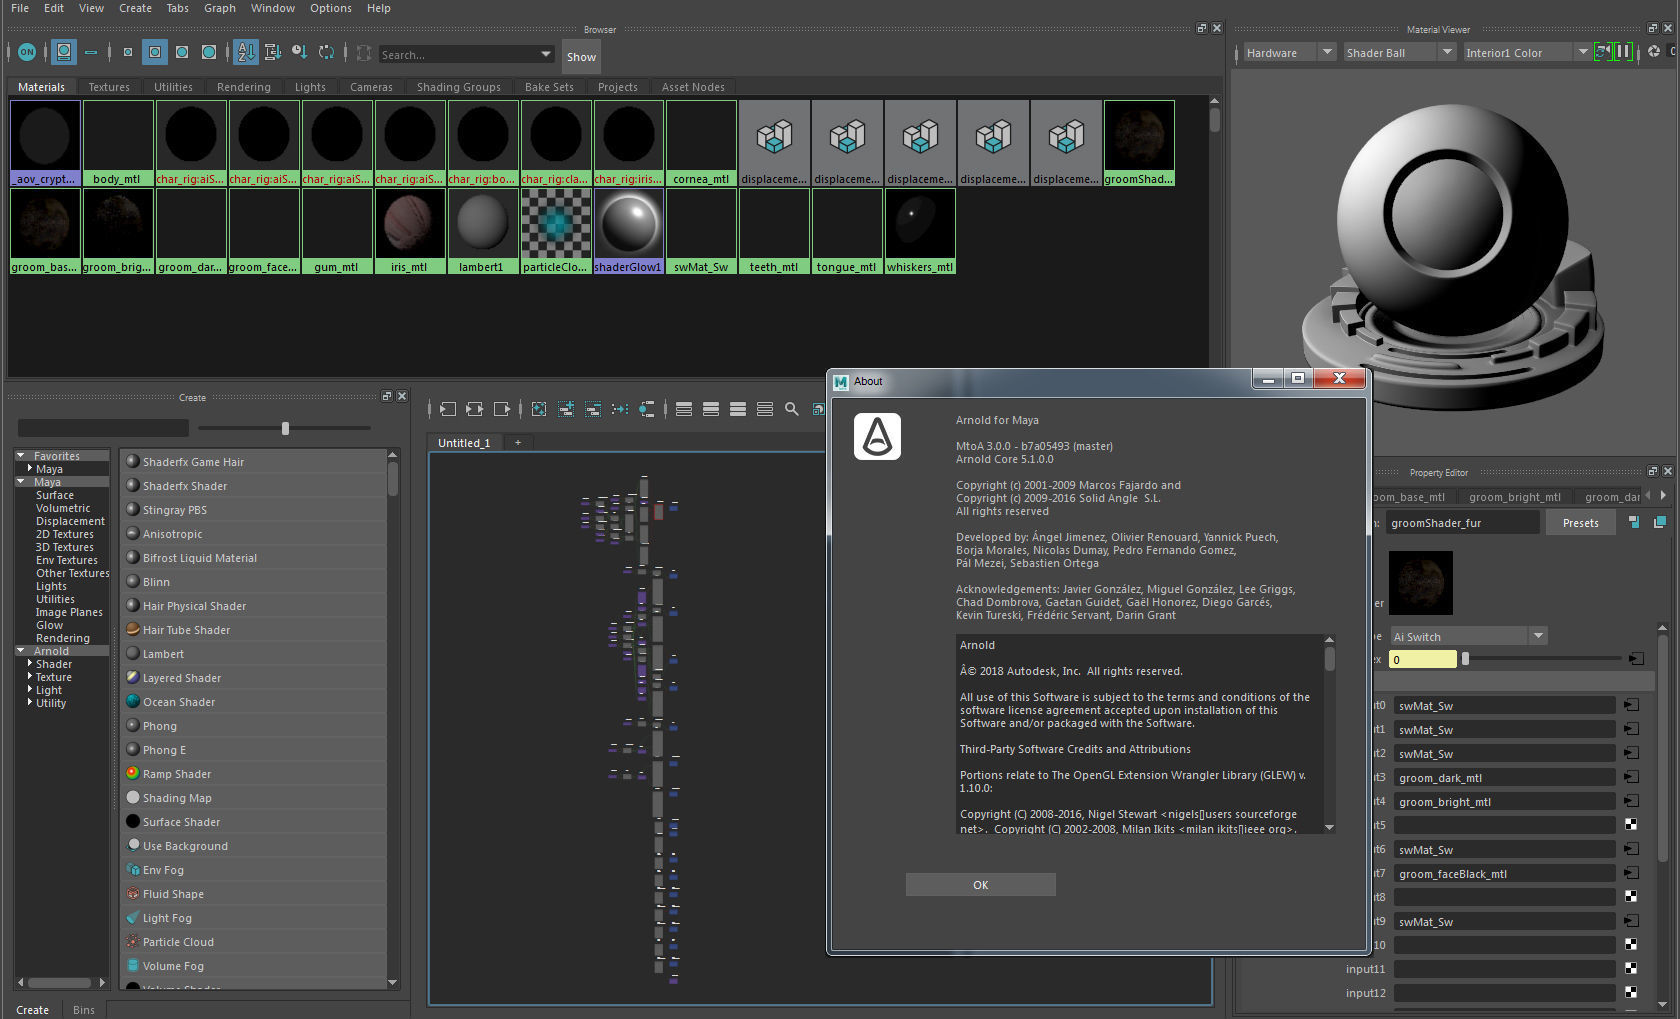1680x1019 pixels.
Task: Select extra large swatch size in Browser
Action: [x=209, y=52]
